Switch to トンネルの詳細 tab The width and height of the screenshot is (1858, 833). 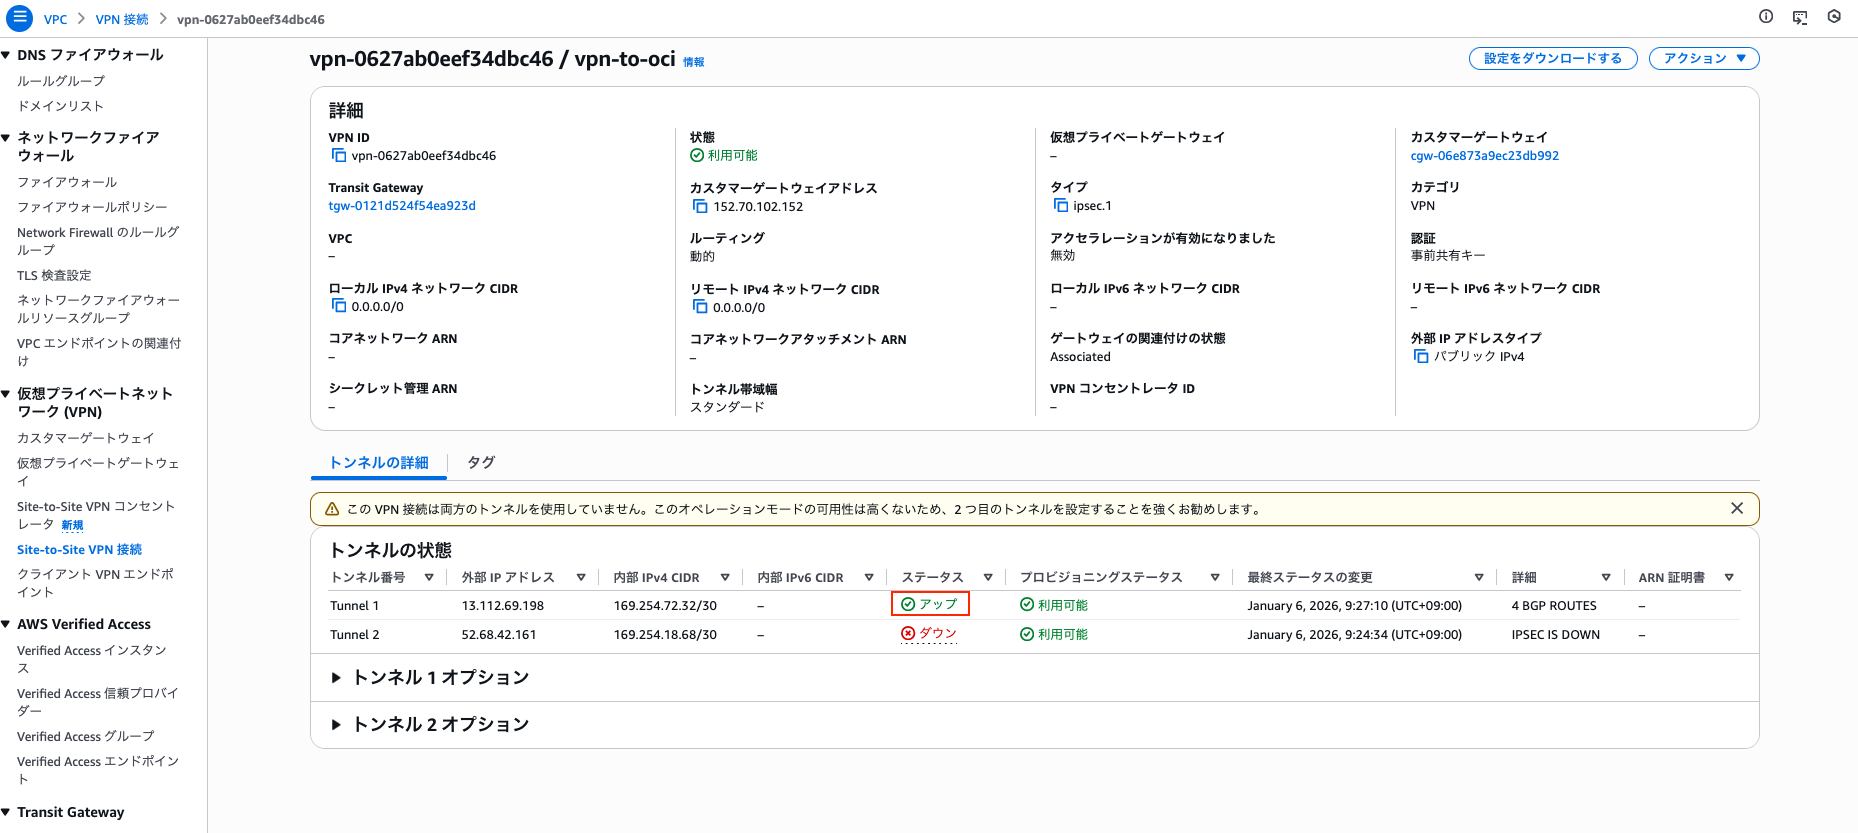tap(379, 462)
